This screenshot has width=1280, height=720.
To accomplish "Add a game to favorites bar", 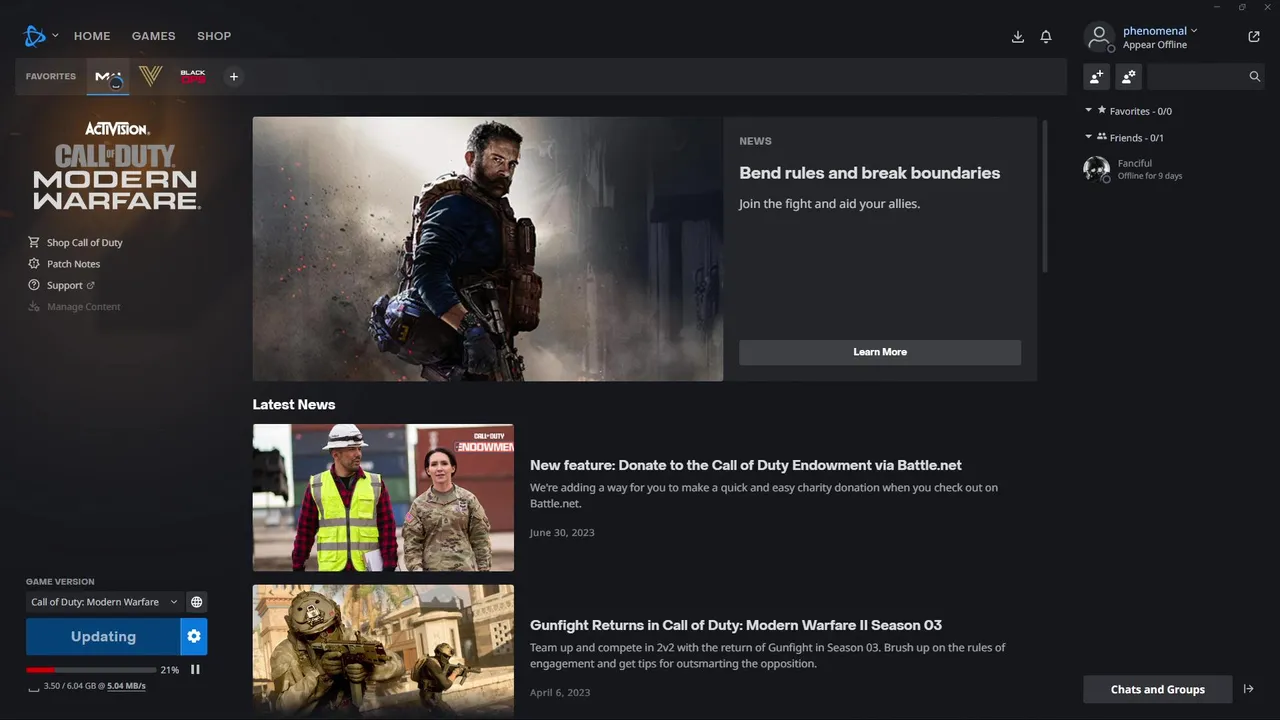I will (x=233, y=76).
